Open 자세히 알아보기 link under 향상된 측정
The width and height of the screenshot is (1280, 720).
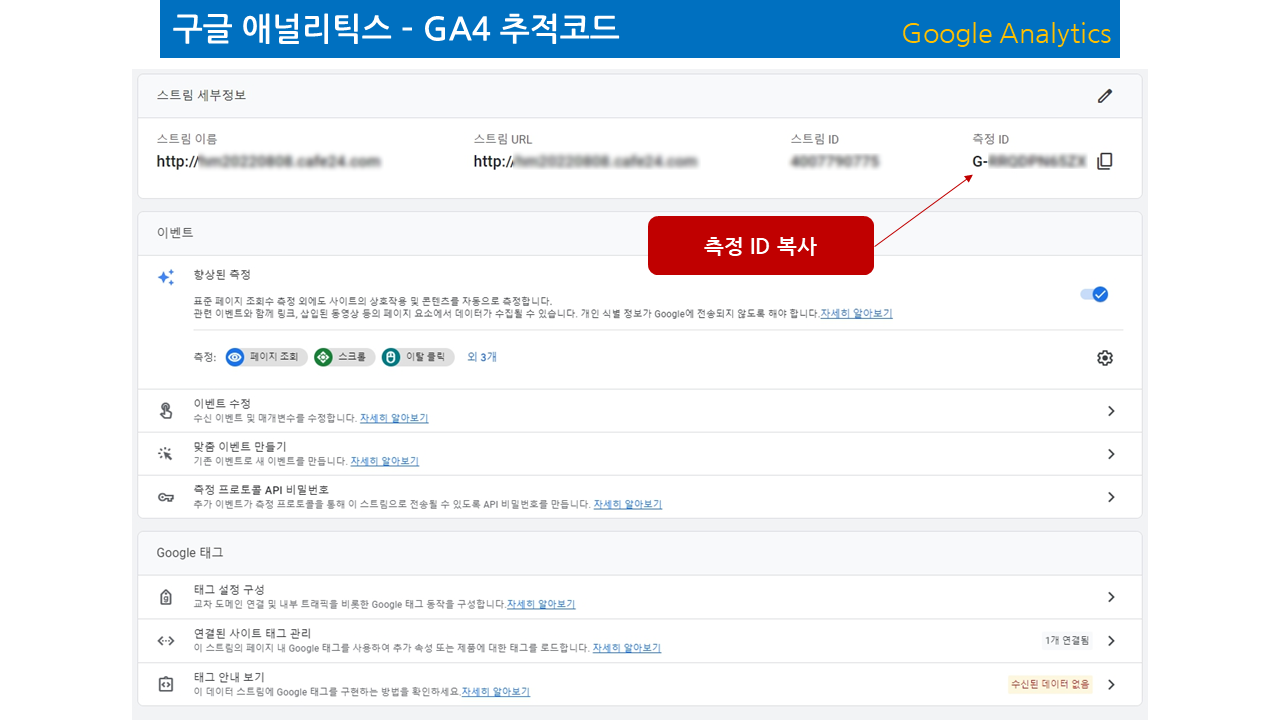point(856,313)
